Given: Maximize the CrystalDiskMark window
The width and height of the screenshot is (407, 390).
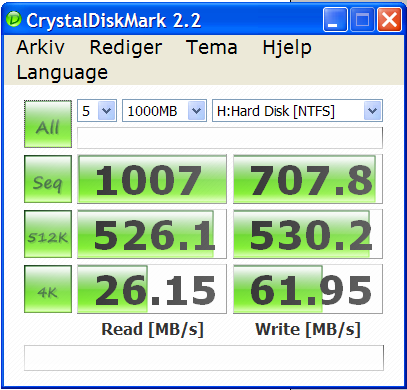Looking at the screenshot, I should [362, 20].
